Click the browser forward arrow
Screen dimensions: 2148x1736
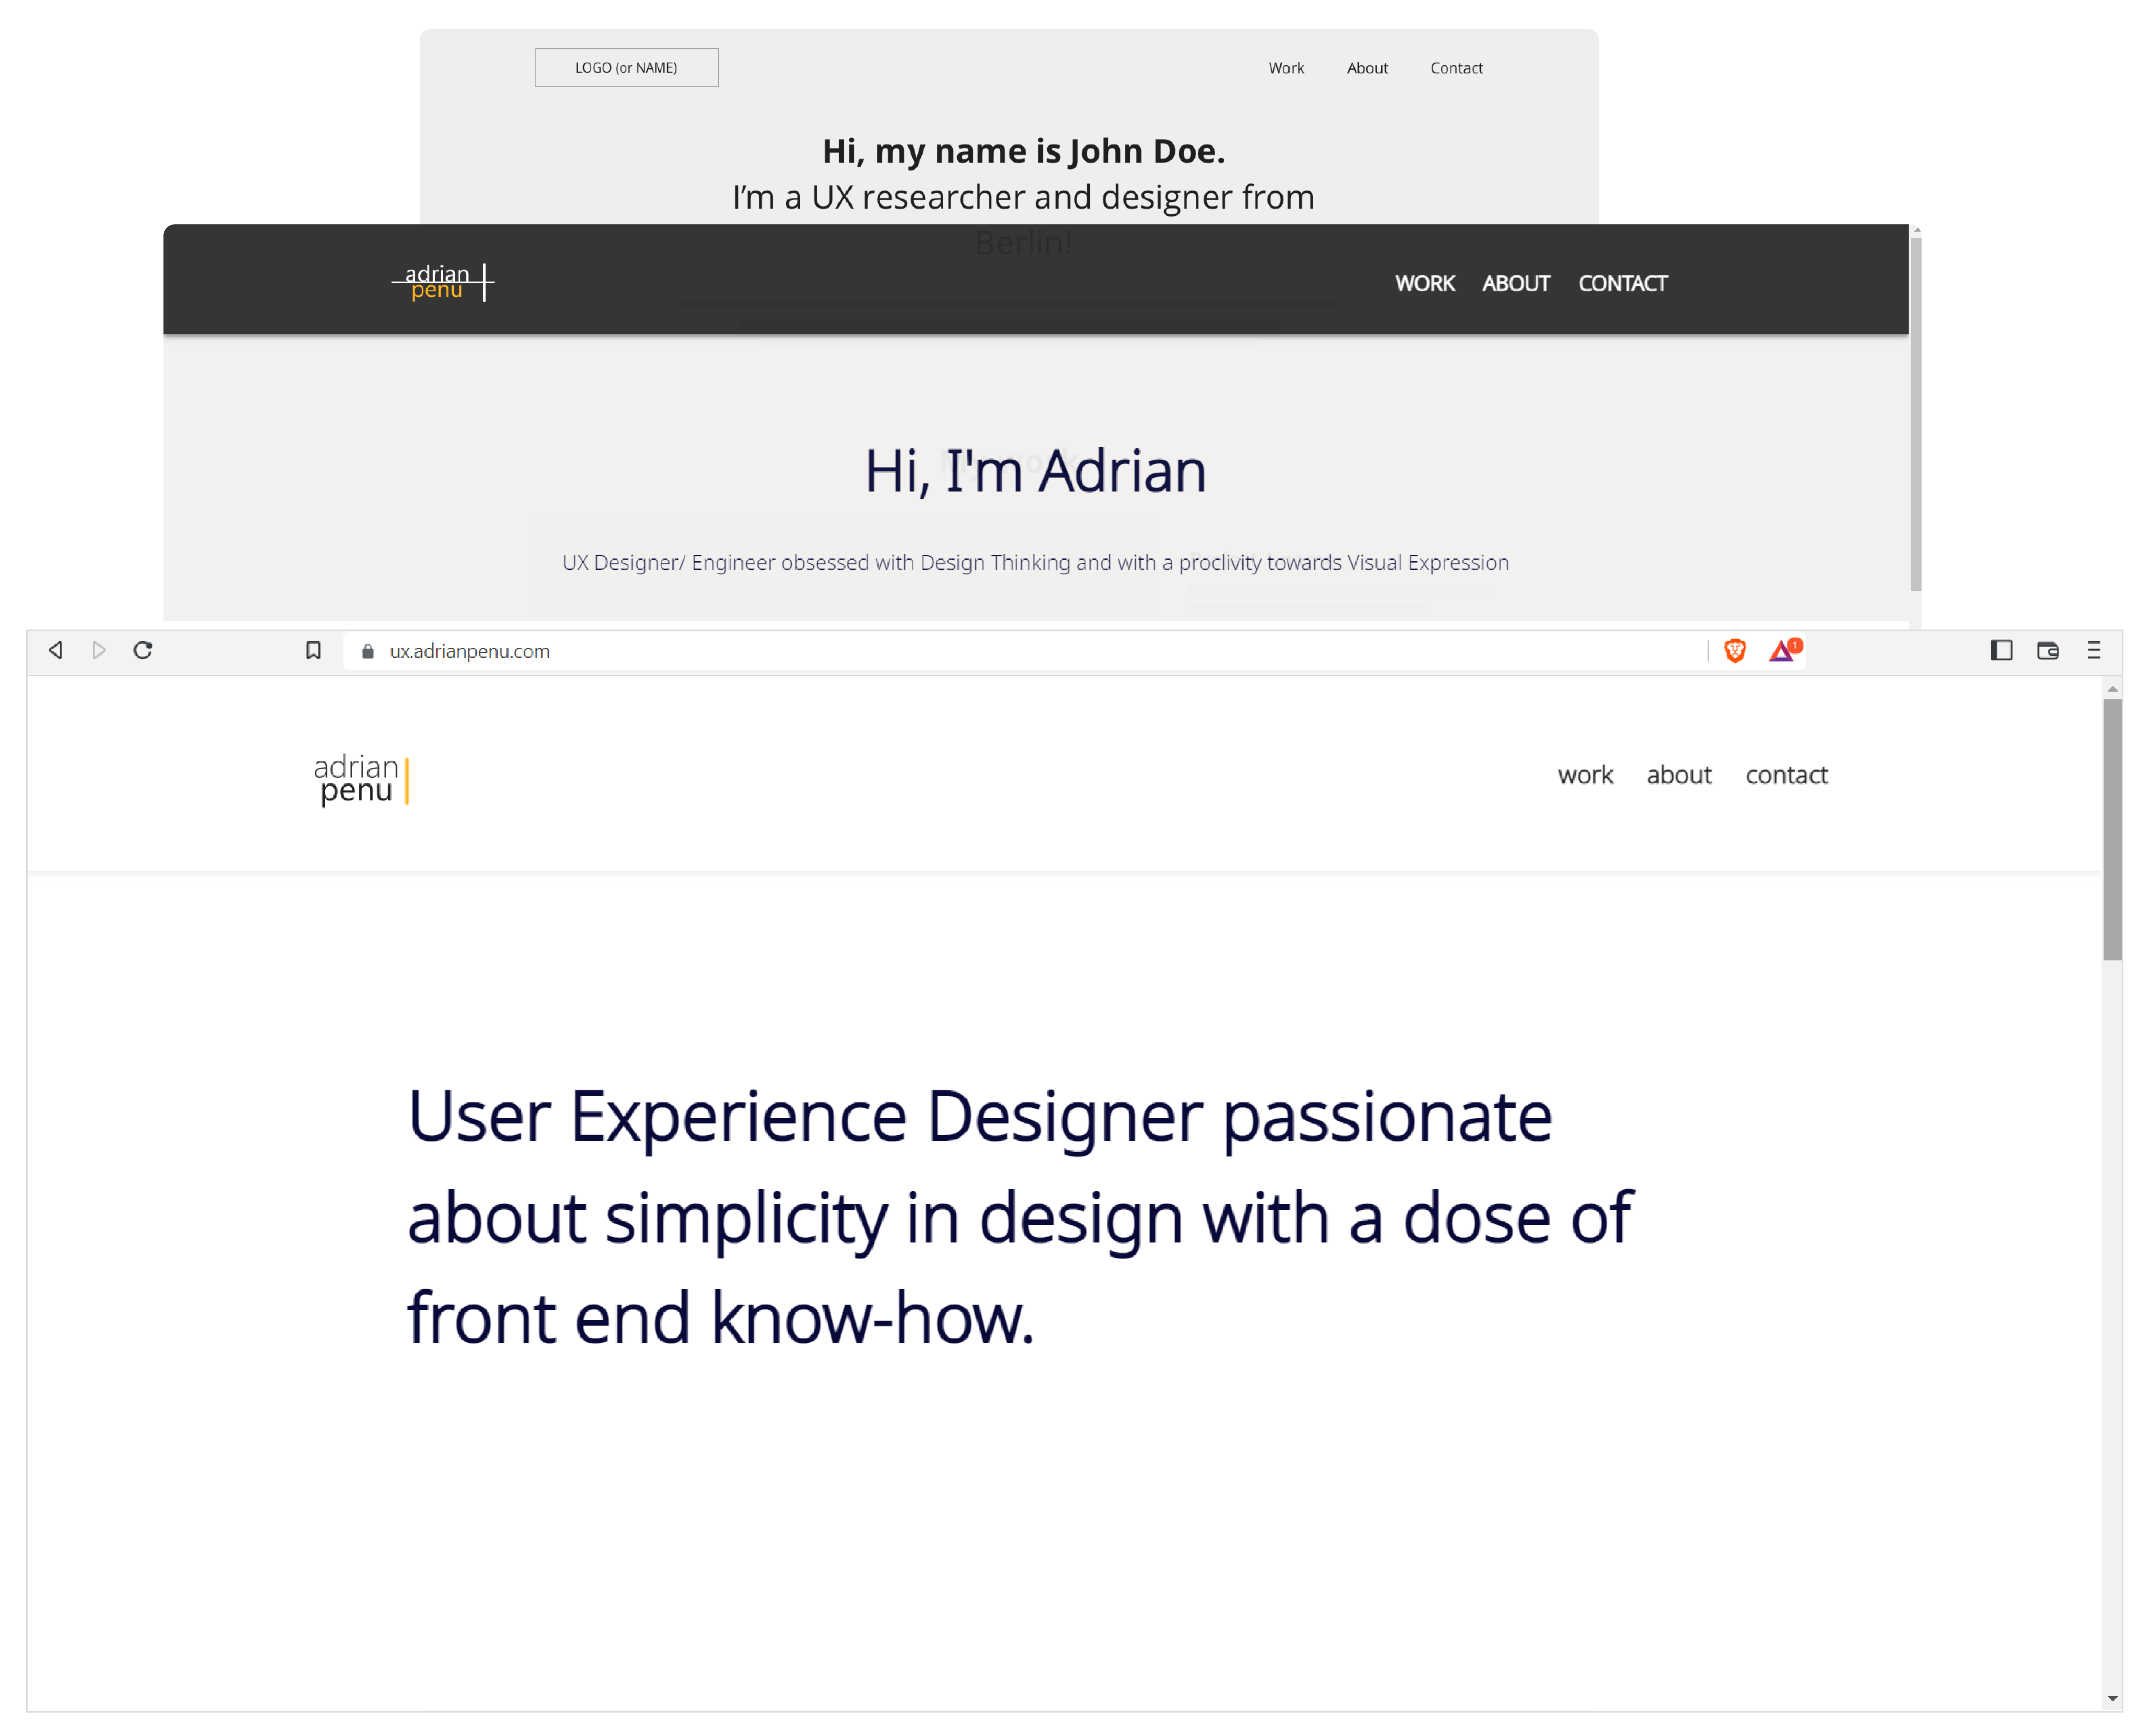point(99,651)
